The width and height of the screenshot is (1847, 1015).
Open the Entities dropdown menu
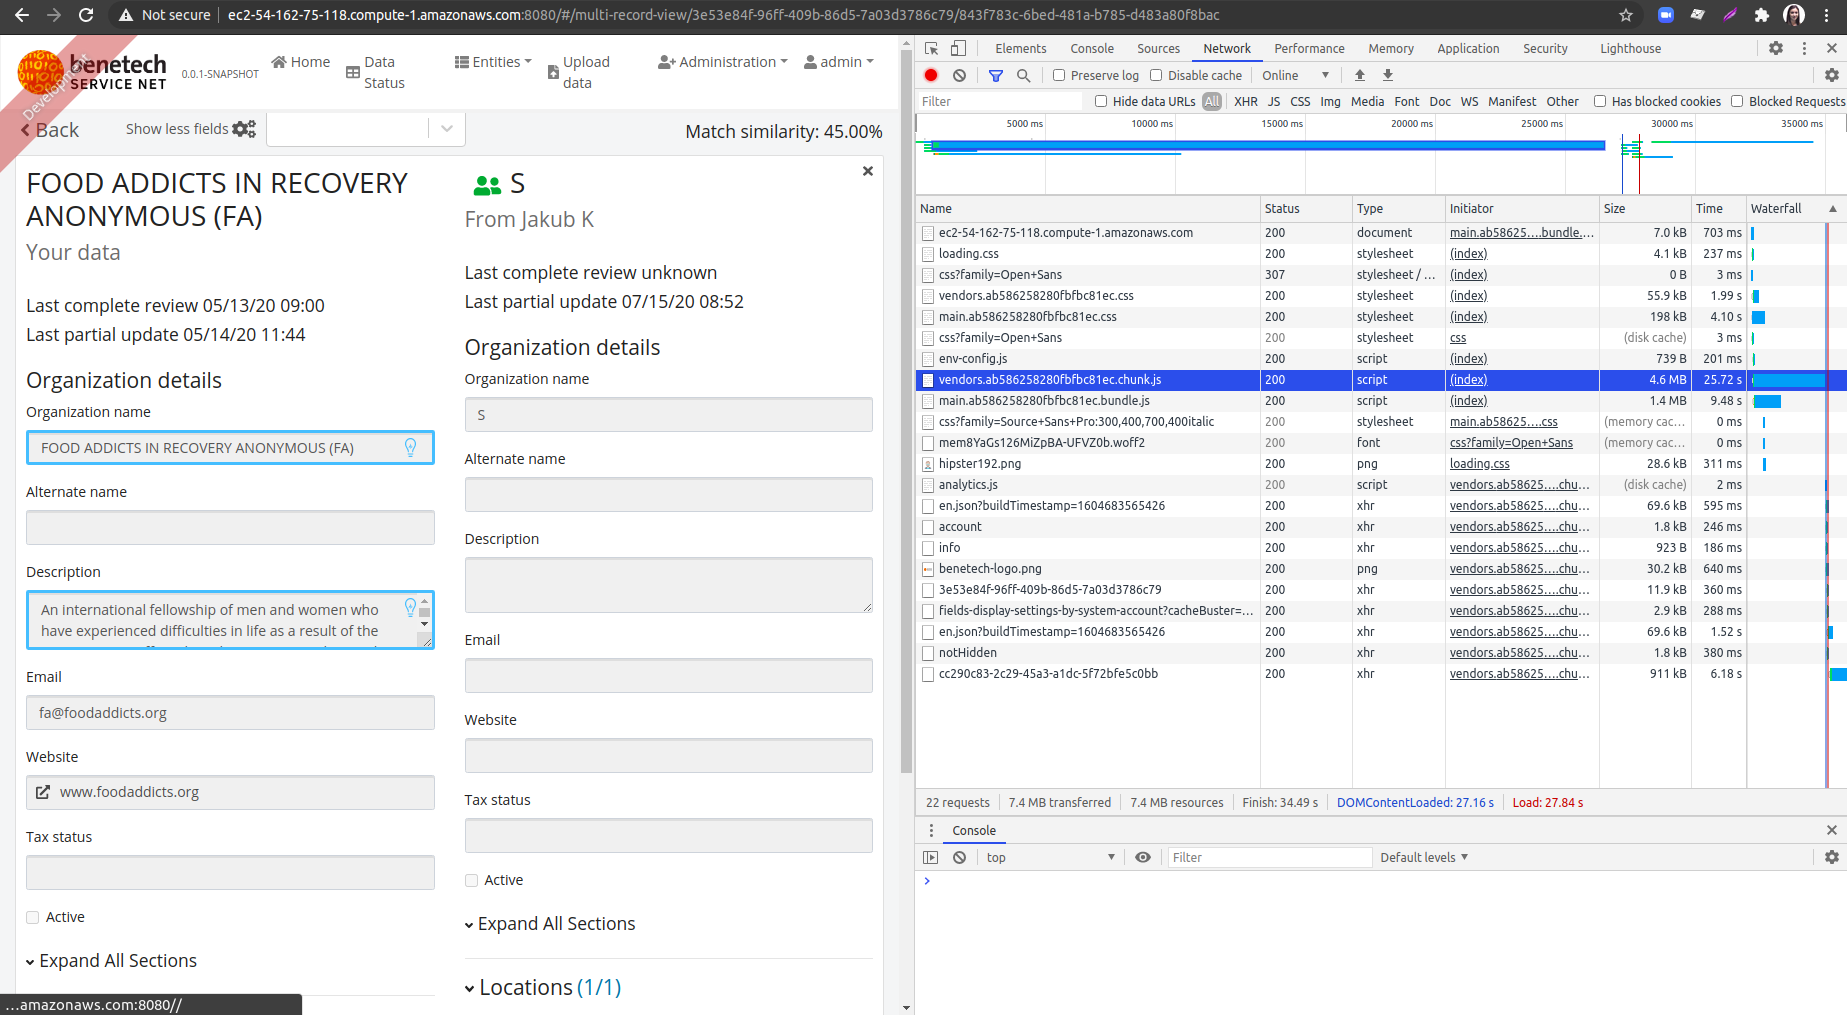(492, 61)
